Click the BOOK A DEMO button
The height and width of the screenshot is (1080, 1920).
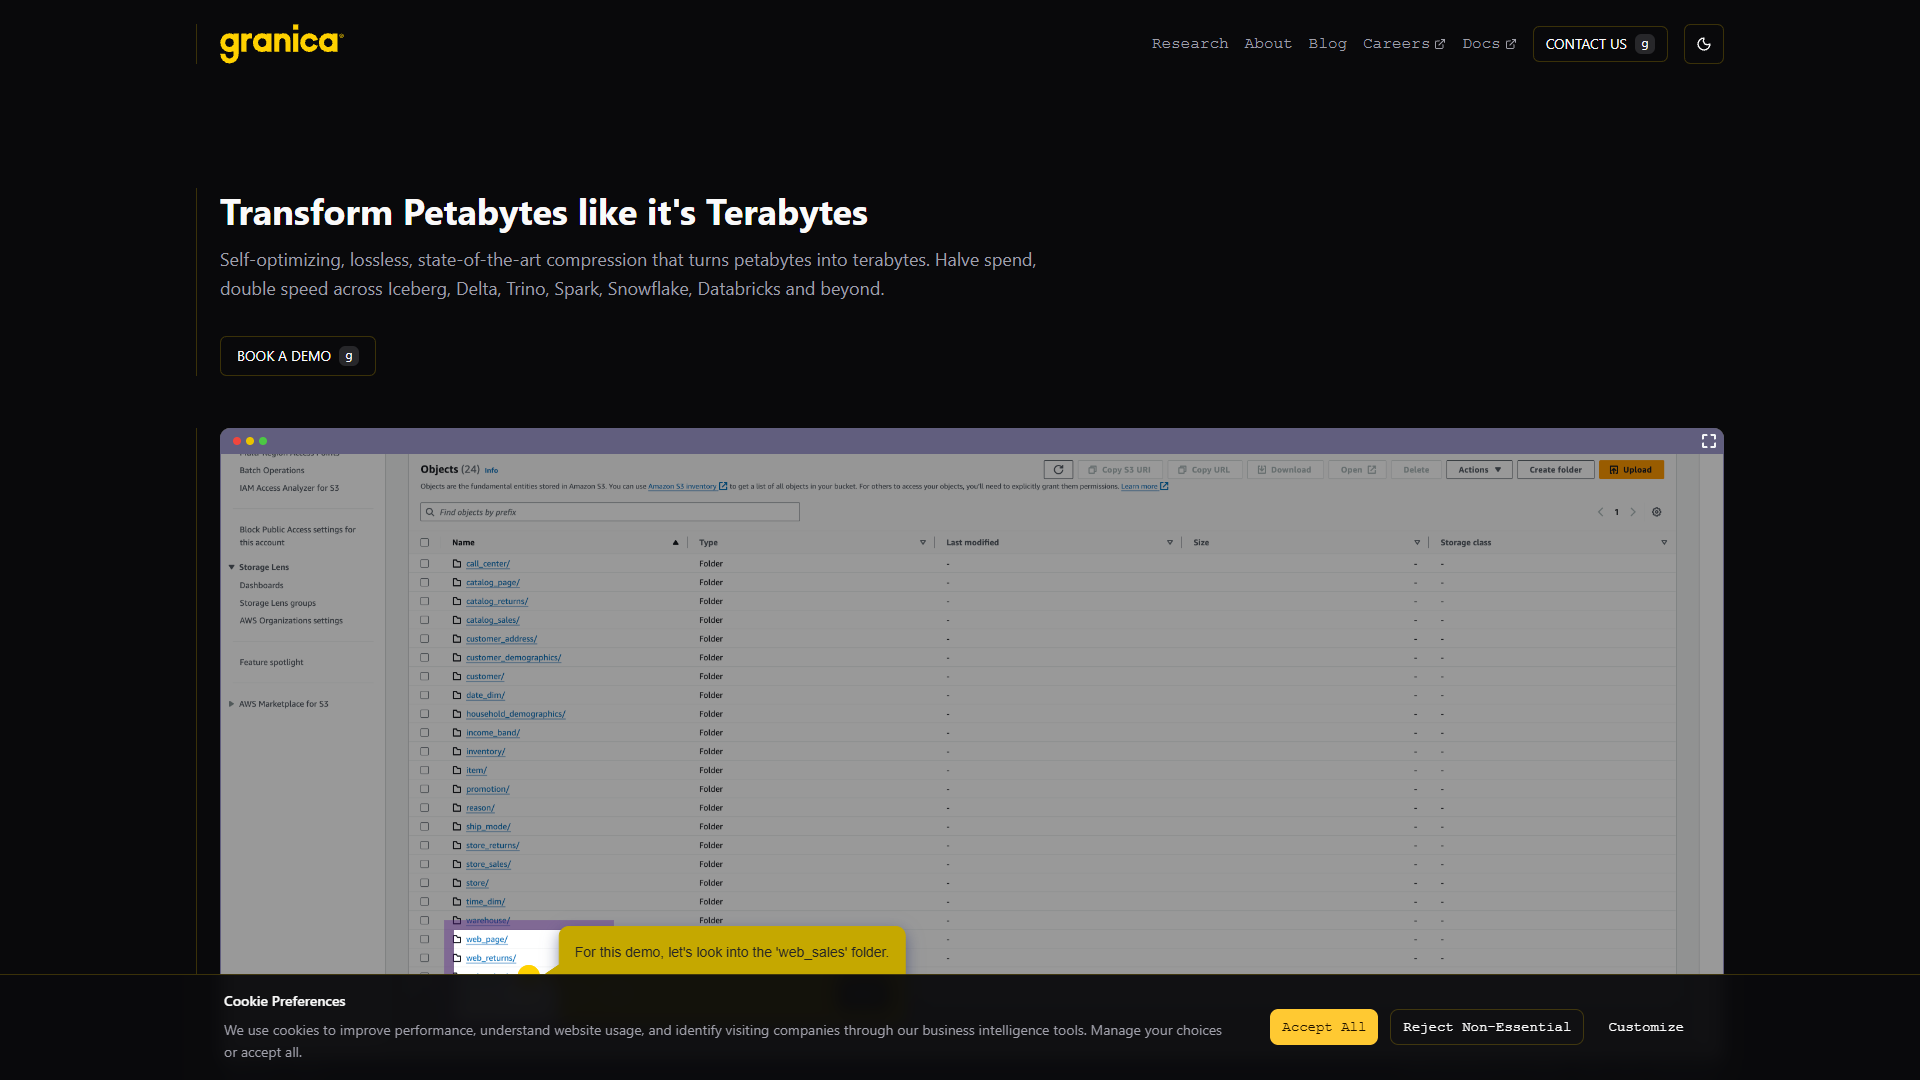[x=298, y=356]
